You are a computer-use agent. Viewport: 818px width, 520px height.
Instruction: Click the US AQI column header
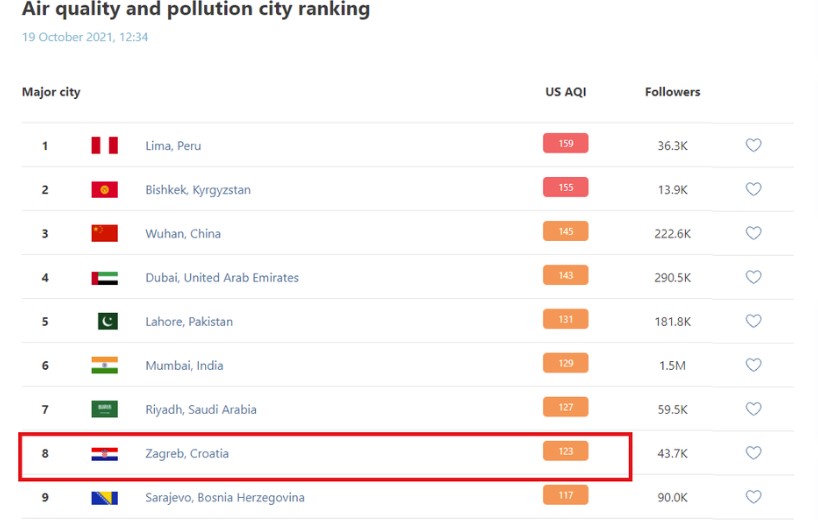tap(565, 92)
